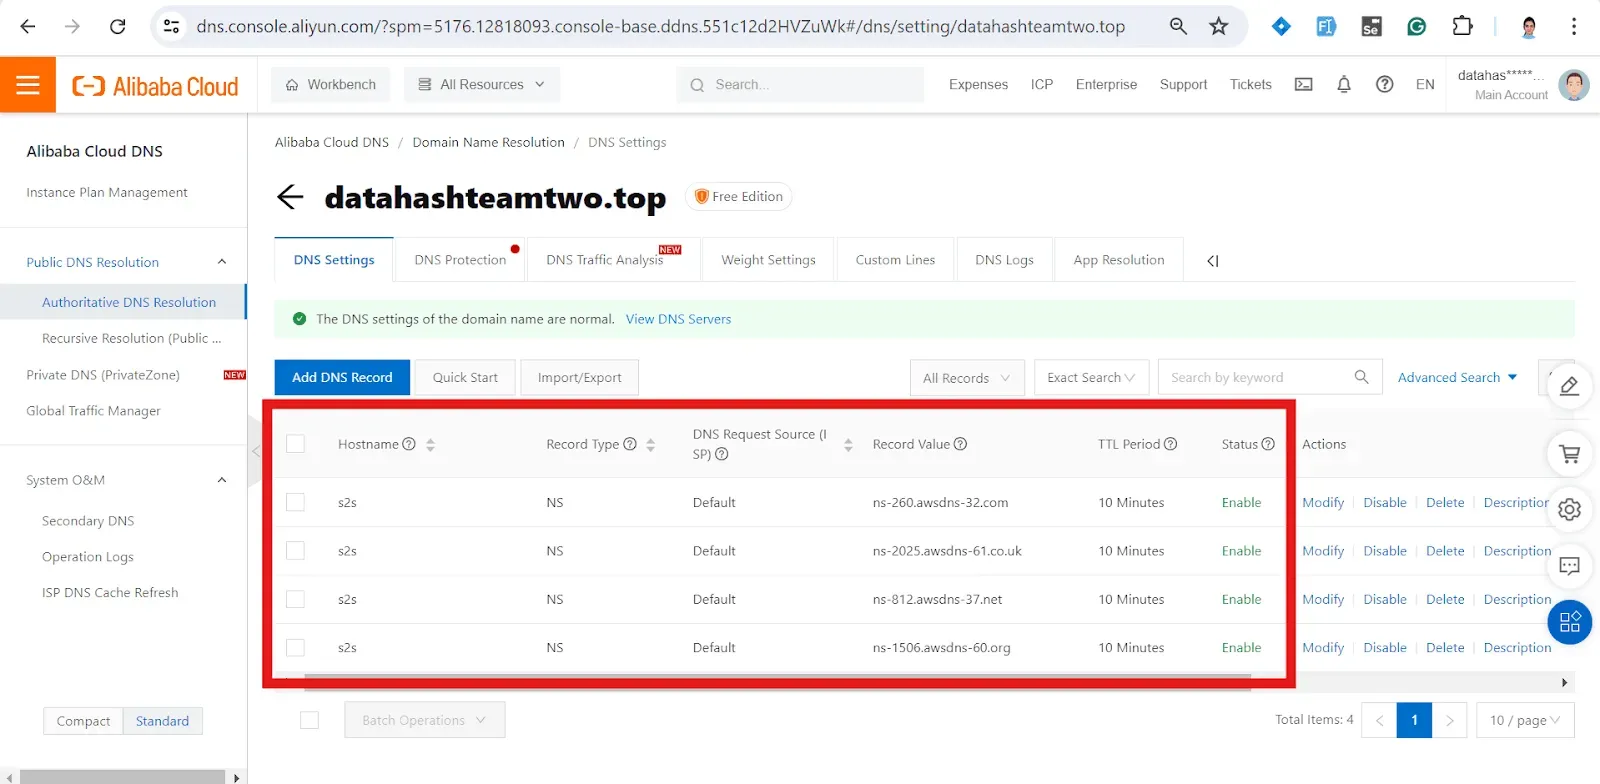
Task: Click the Record Value help icon
Action: [x=960, y=444]
